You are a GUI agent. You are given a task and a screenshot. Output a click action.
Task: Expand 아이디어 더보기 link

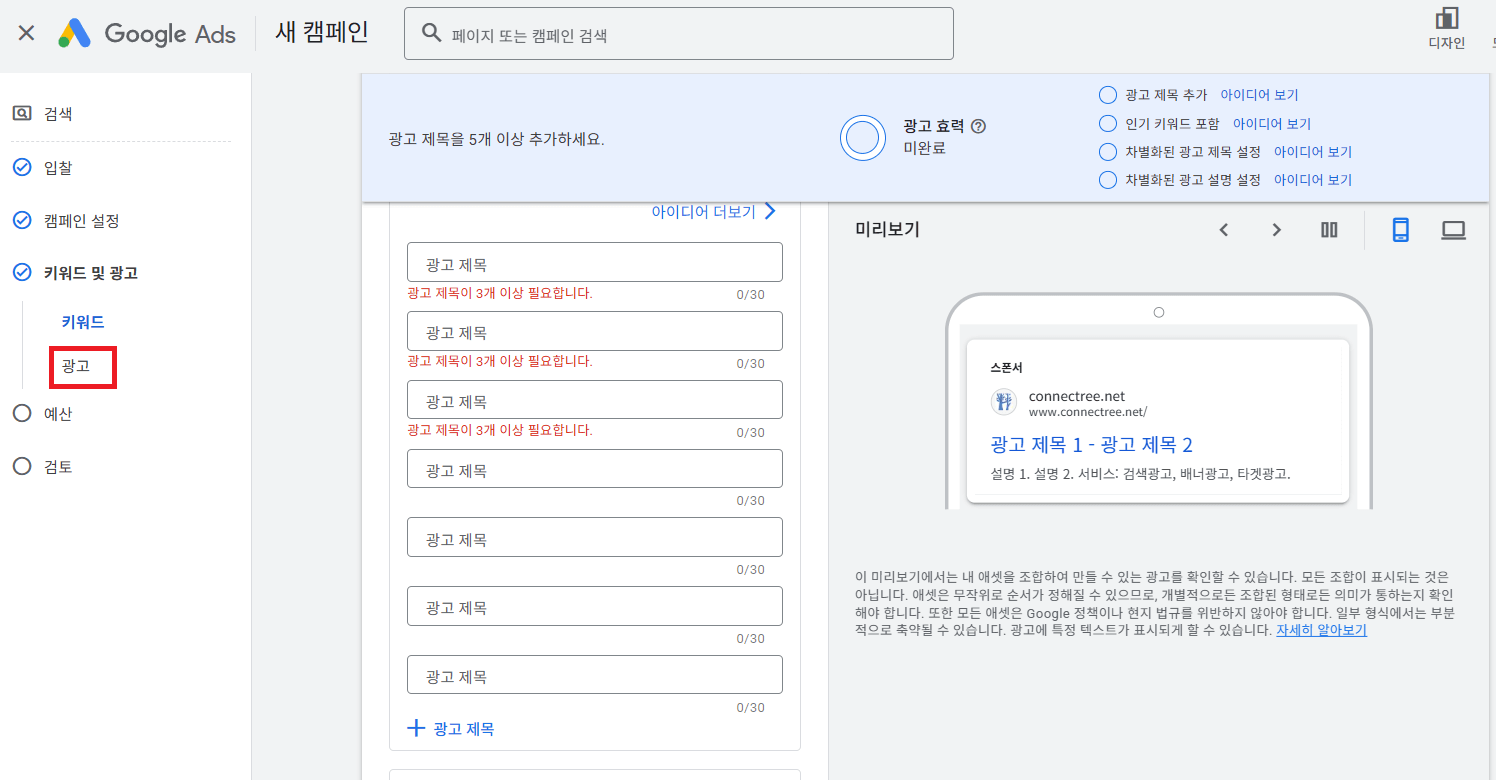pyautogui.click(x=703, y=212)
